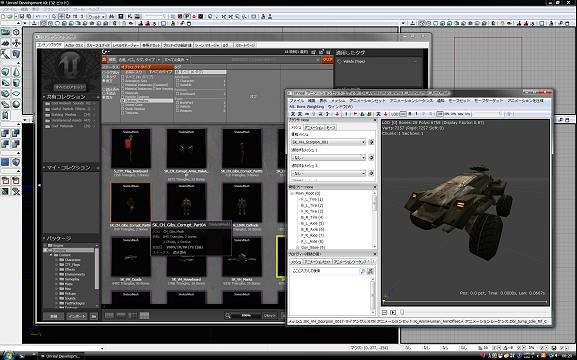
Task: Check the Material Instances (Constant) checkbox
Action: point(123,85)
